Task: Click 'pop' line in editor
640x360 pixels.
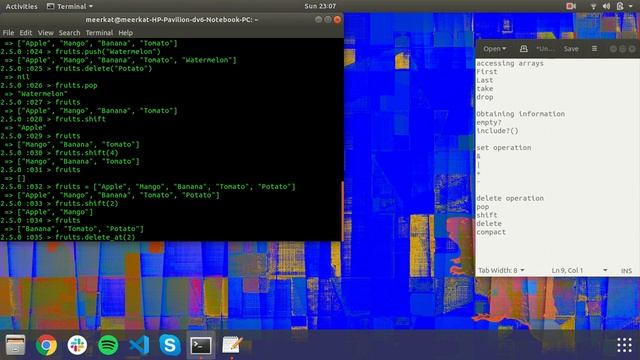Action: pyautogui.click(x=482, y=207)
